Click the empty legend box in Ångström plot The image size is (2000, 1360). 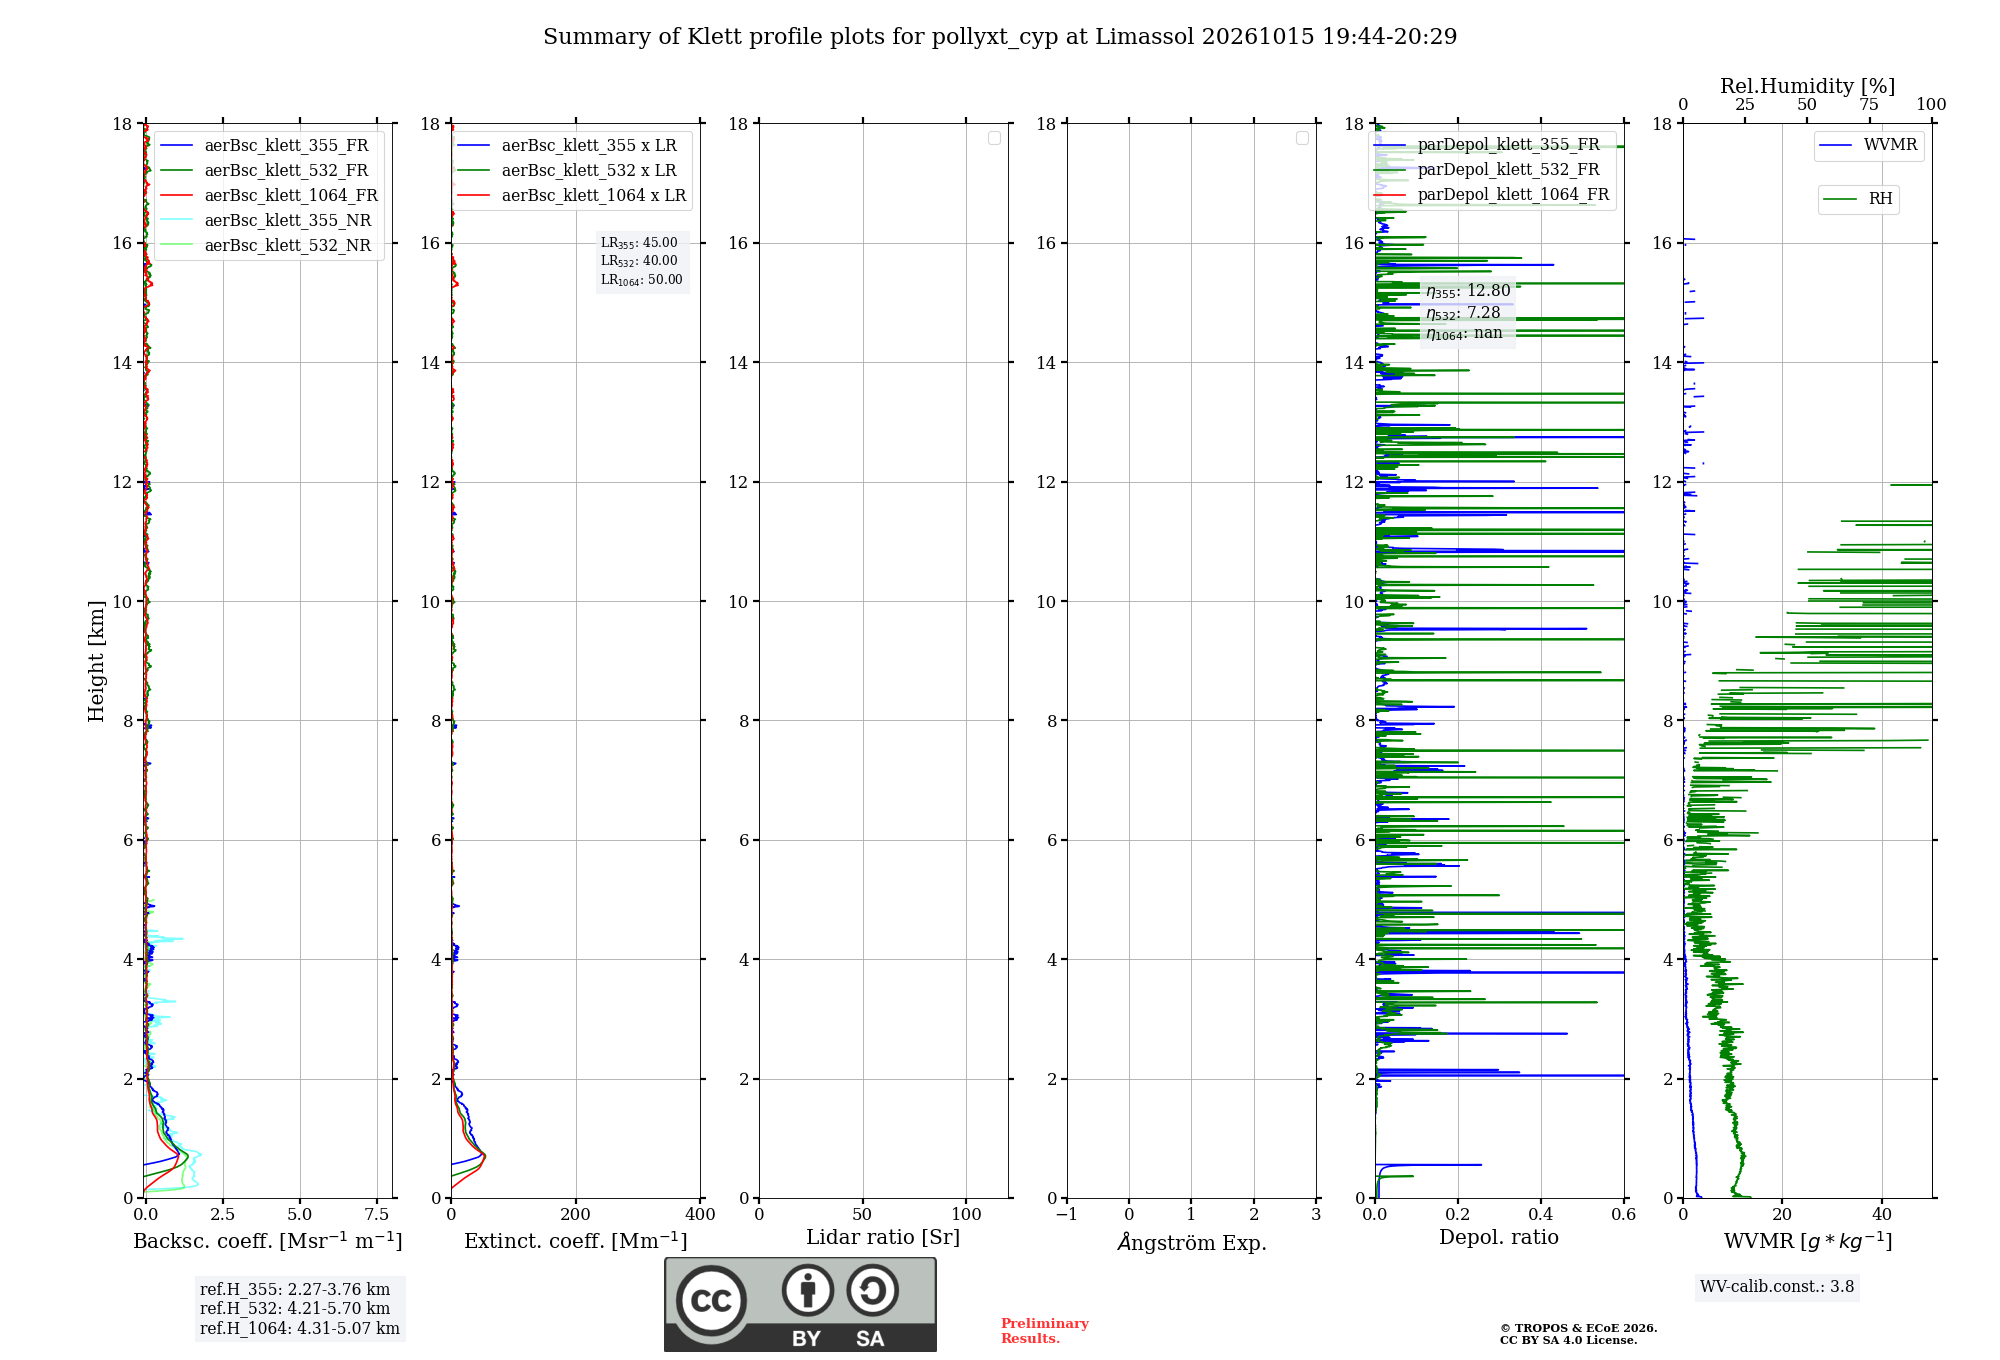[1302, 138]
